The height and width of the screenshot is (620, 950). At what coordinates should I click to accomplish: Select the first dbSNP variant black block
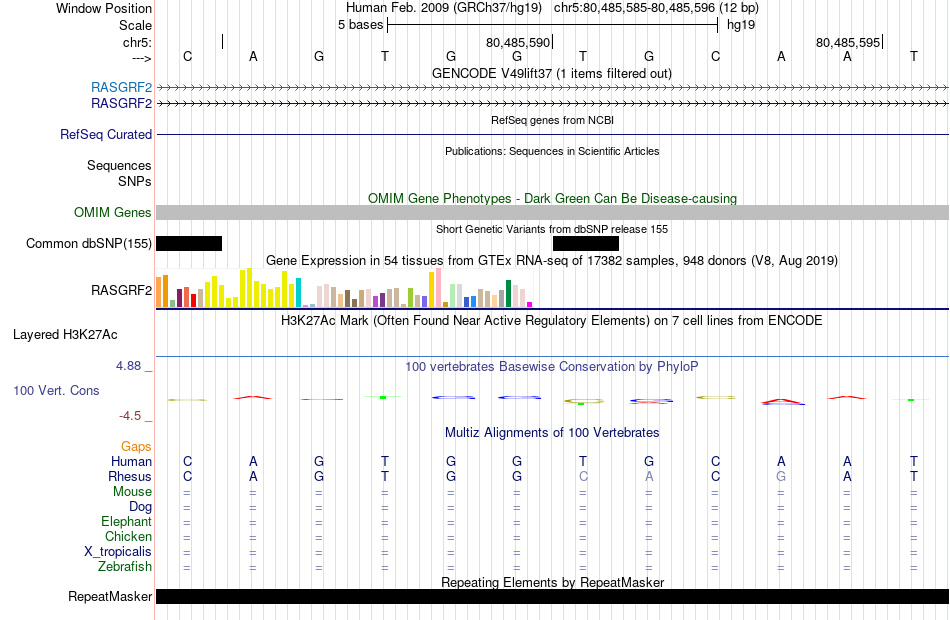click(x=189, y=244)
